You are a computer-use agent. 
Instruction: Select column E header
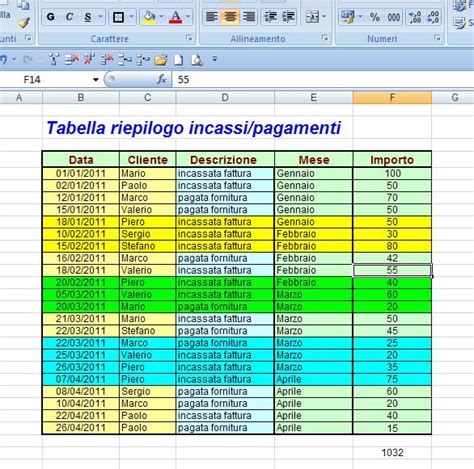(x=314, y=97)
